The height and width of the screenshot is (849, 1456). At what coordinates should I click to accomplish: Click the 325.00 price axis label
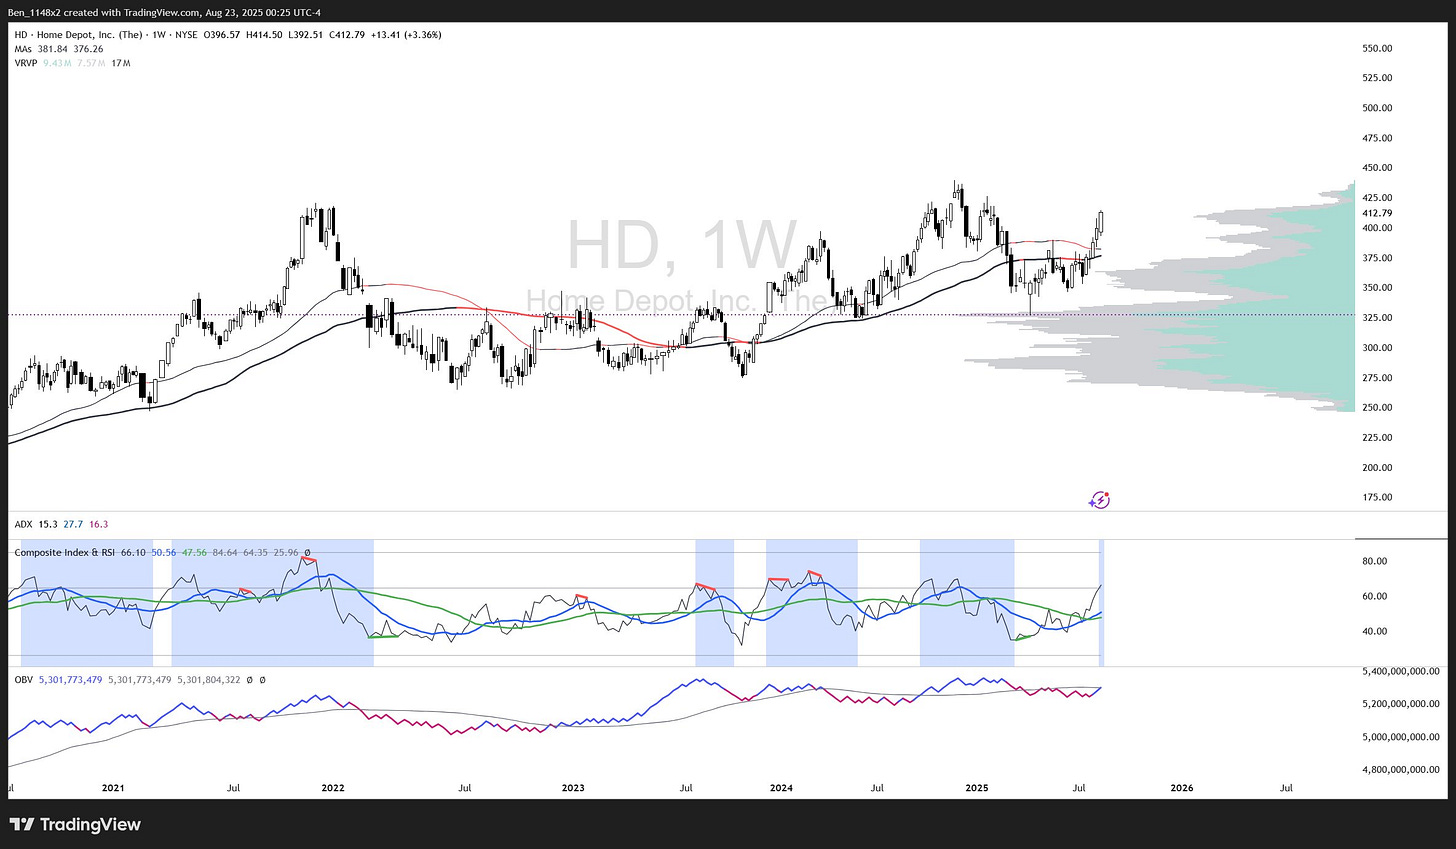click(x=1377, y=318)
